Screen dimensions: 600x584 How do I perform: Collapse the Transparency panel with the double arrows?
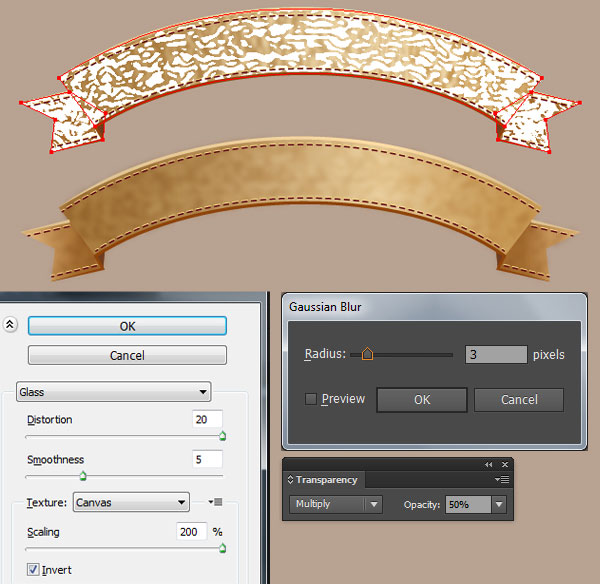[x=489, y=465]
